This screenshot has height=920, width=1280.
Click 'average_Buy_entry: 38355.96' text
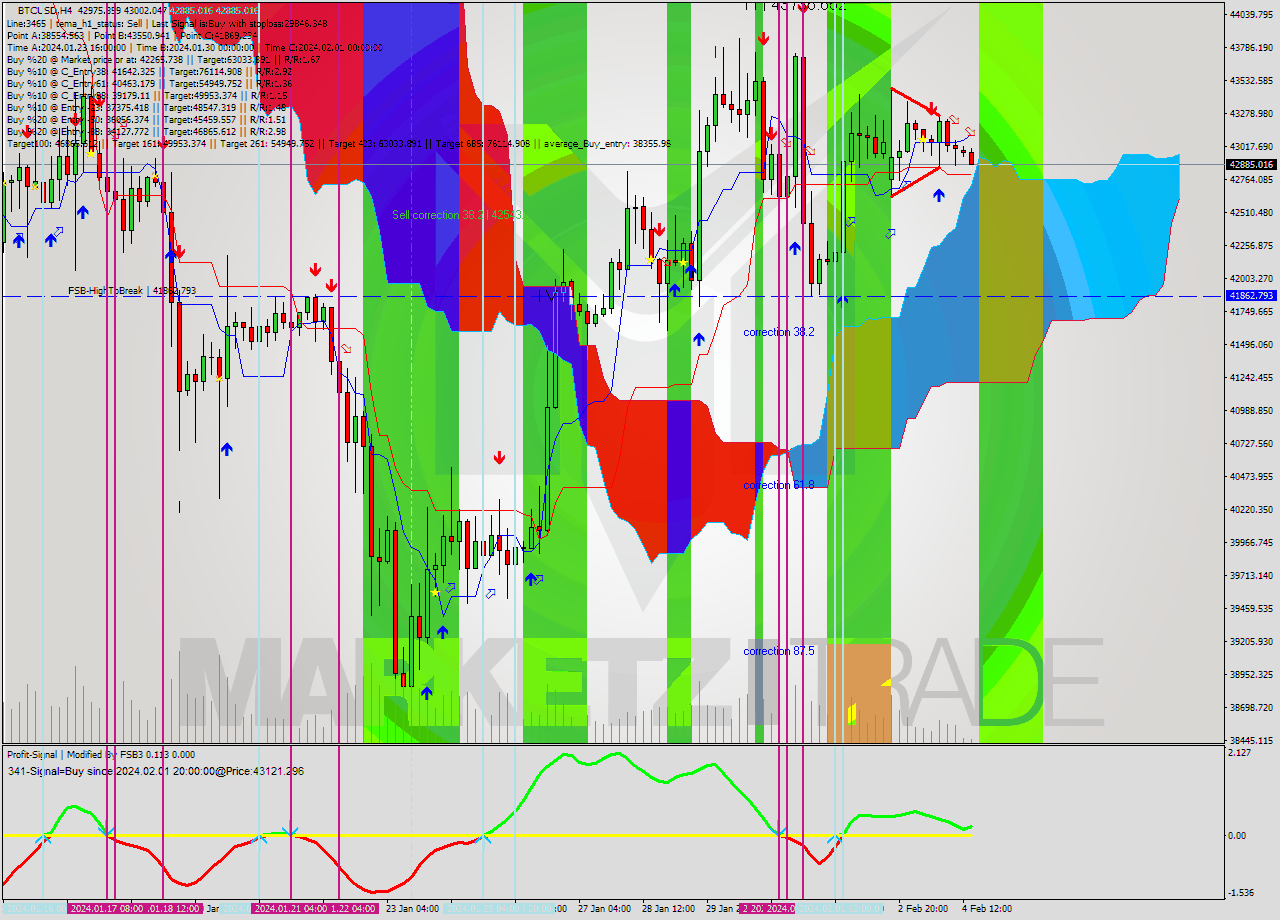click(x=607, y=143)
